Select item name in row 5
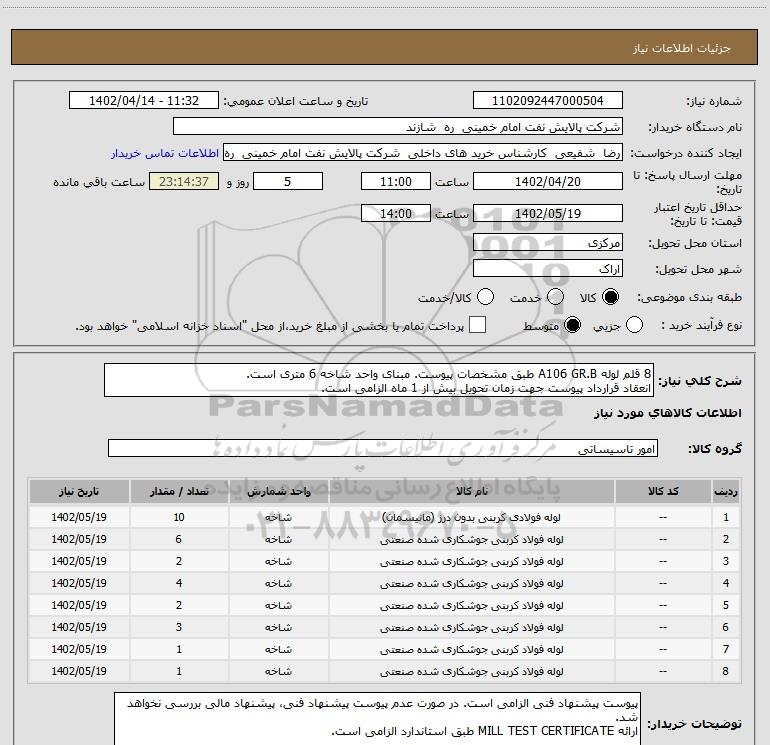Screen dimensions: 770x745 pyautogui.click(x=471, y=605)
